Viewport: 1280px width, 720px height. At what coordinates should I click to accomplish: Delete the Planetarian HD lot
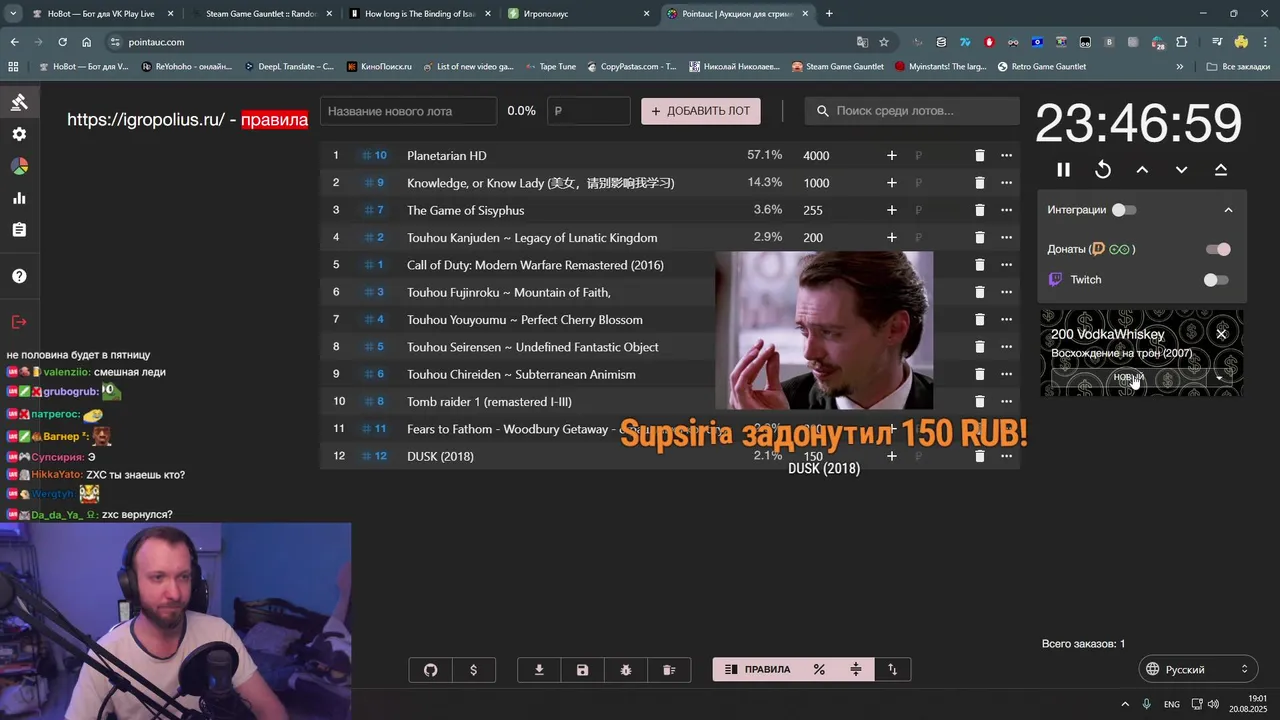[980, 155]
